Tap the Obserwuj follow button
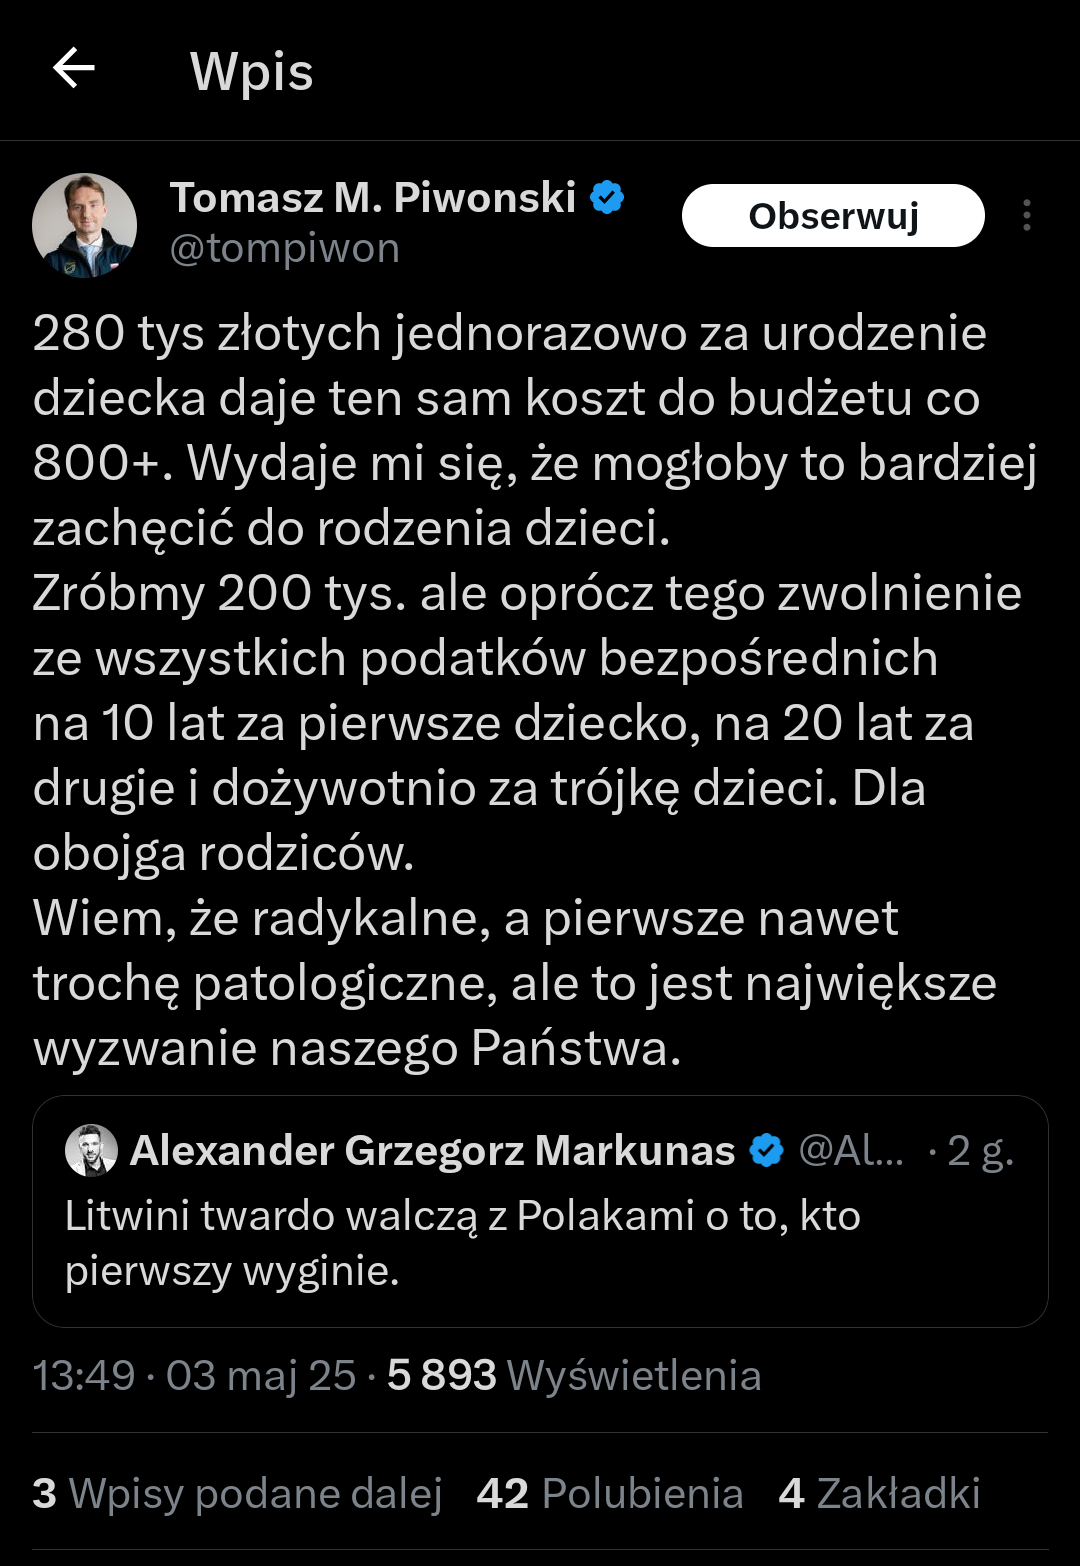This screenshot has height=1566, width=1080. tap(832, 216)
